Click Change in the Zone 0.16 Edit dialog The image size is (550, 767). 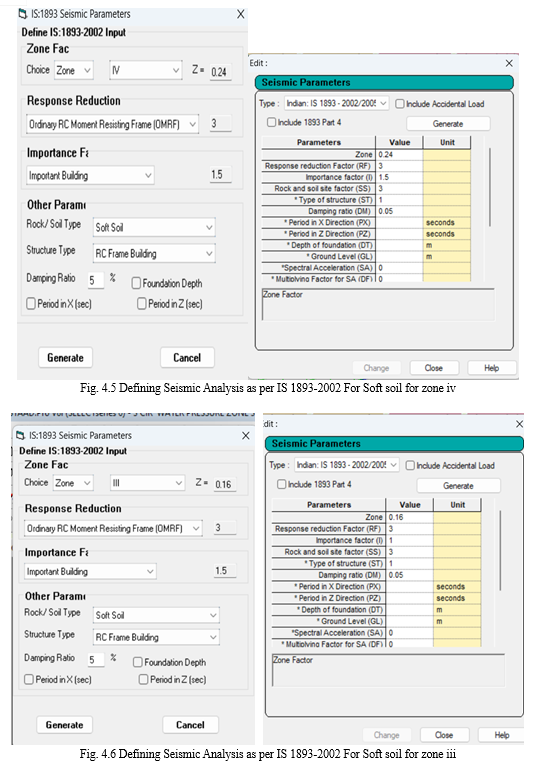(x=387, y=735)
